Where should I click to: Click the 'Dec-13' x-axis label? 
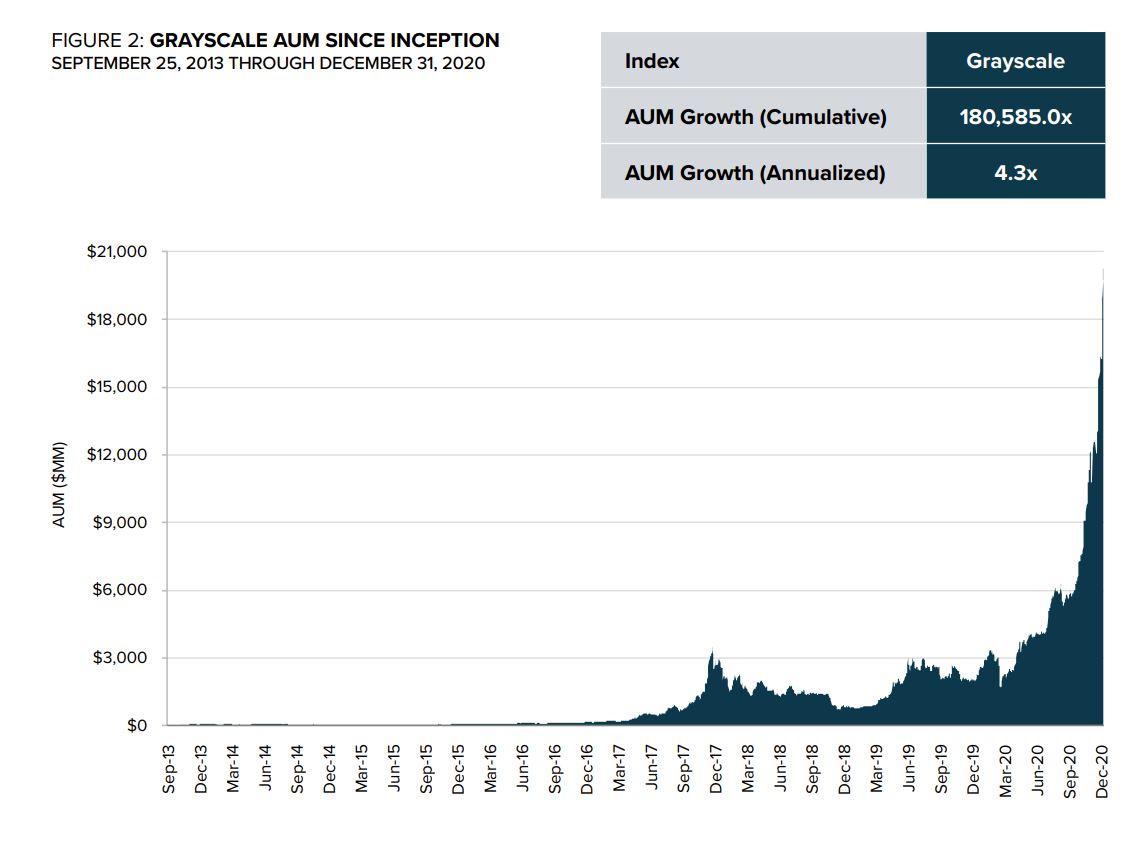pyautogui.click(x=201, y=769)
